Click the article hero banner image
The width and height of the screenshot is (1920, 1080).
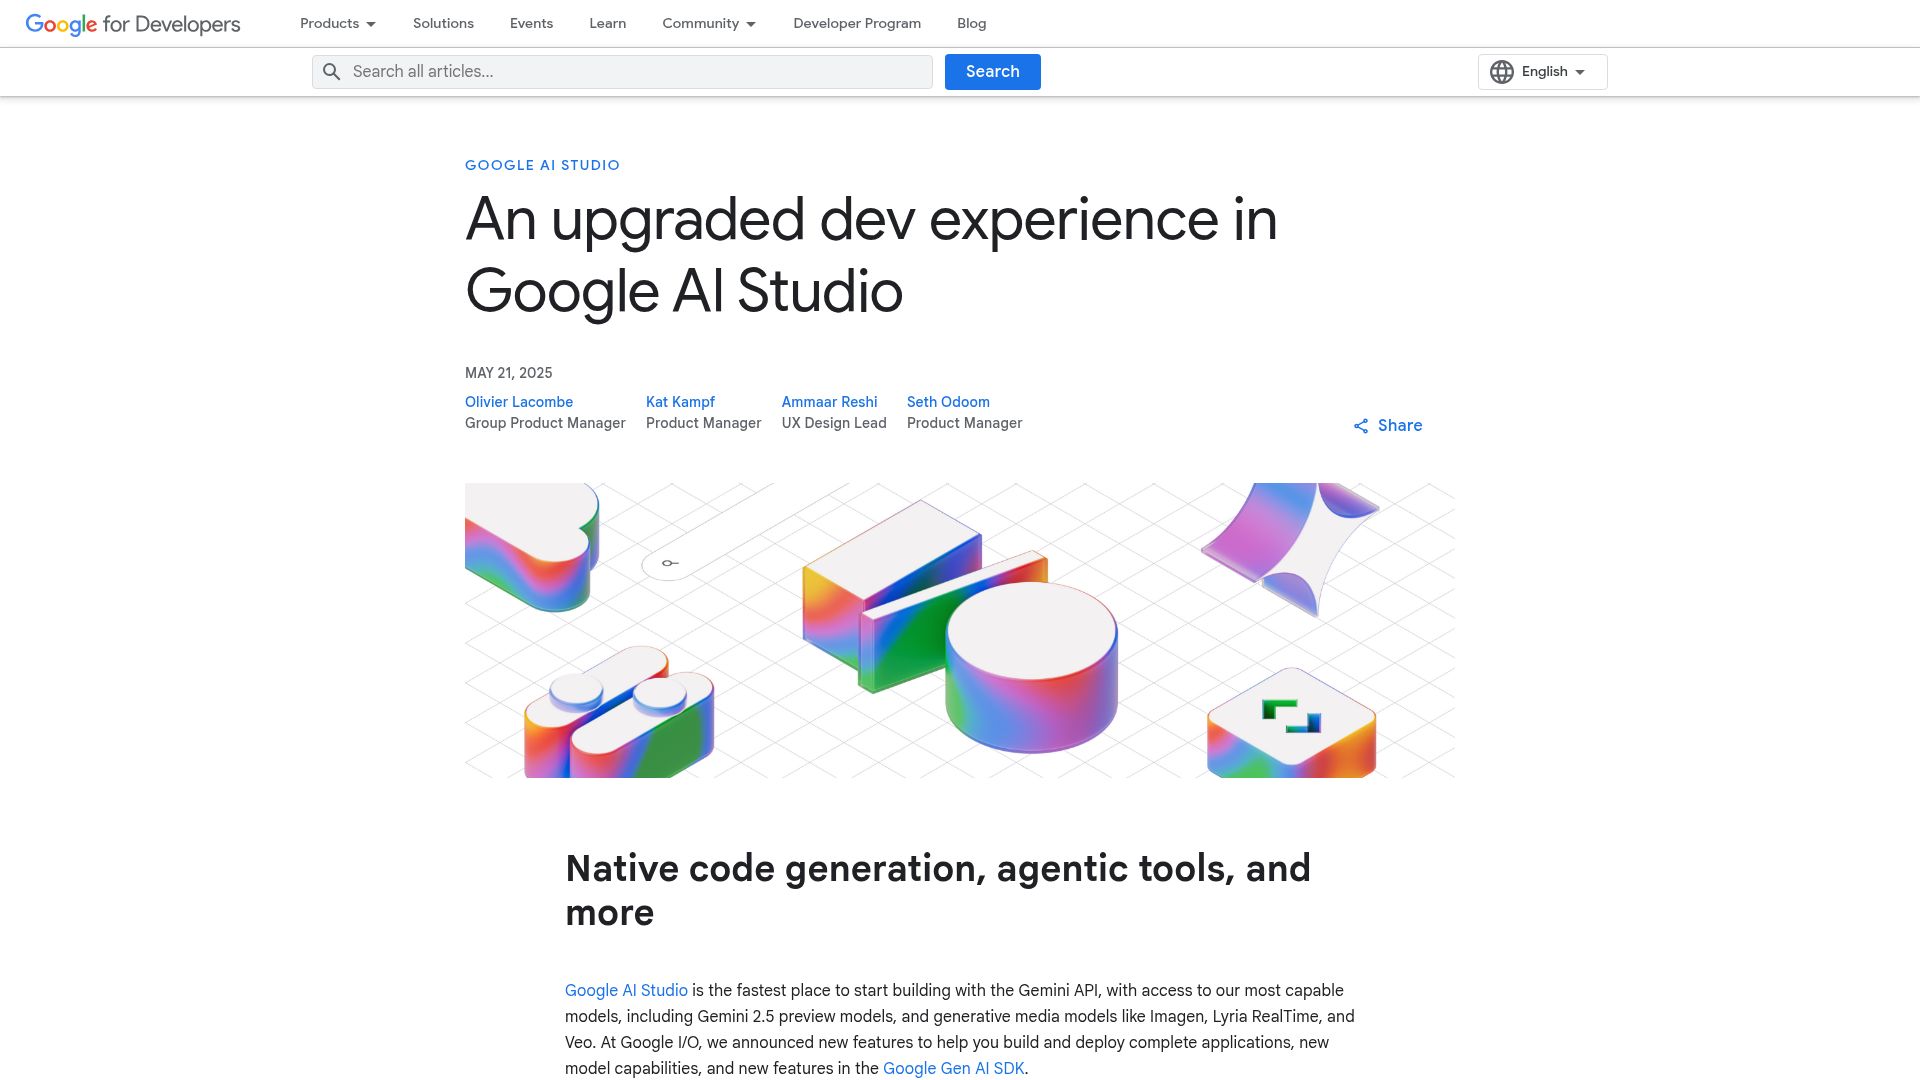pos(959,630)
